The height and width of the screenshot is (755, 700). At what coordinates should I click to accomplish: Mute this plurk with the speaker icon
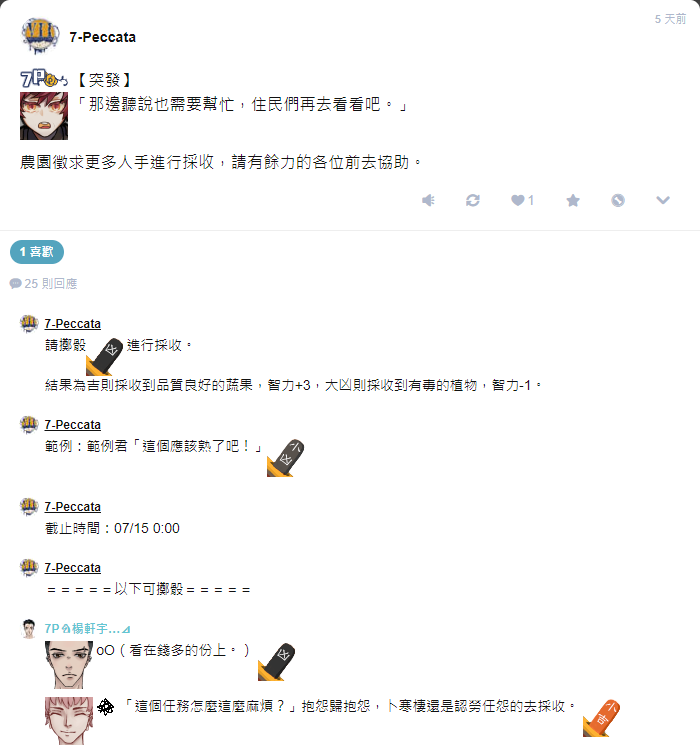[428, 200]
